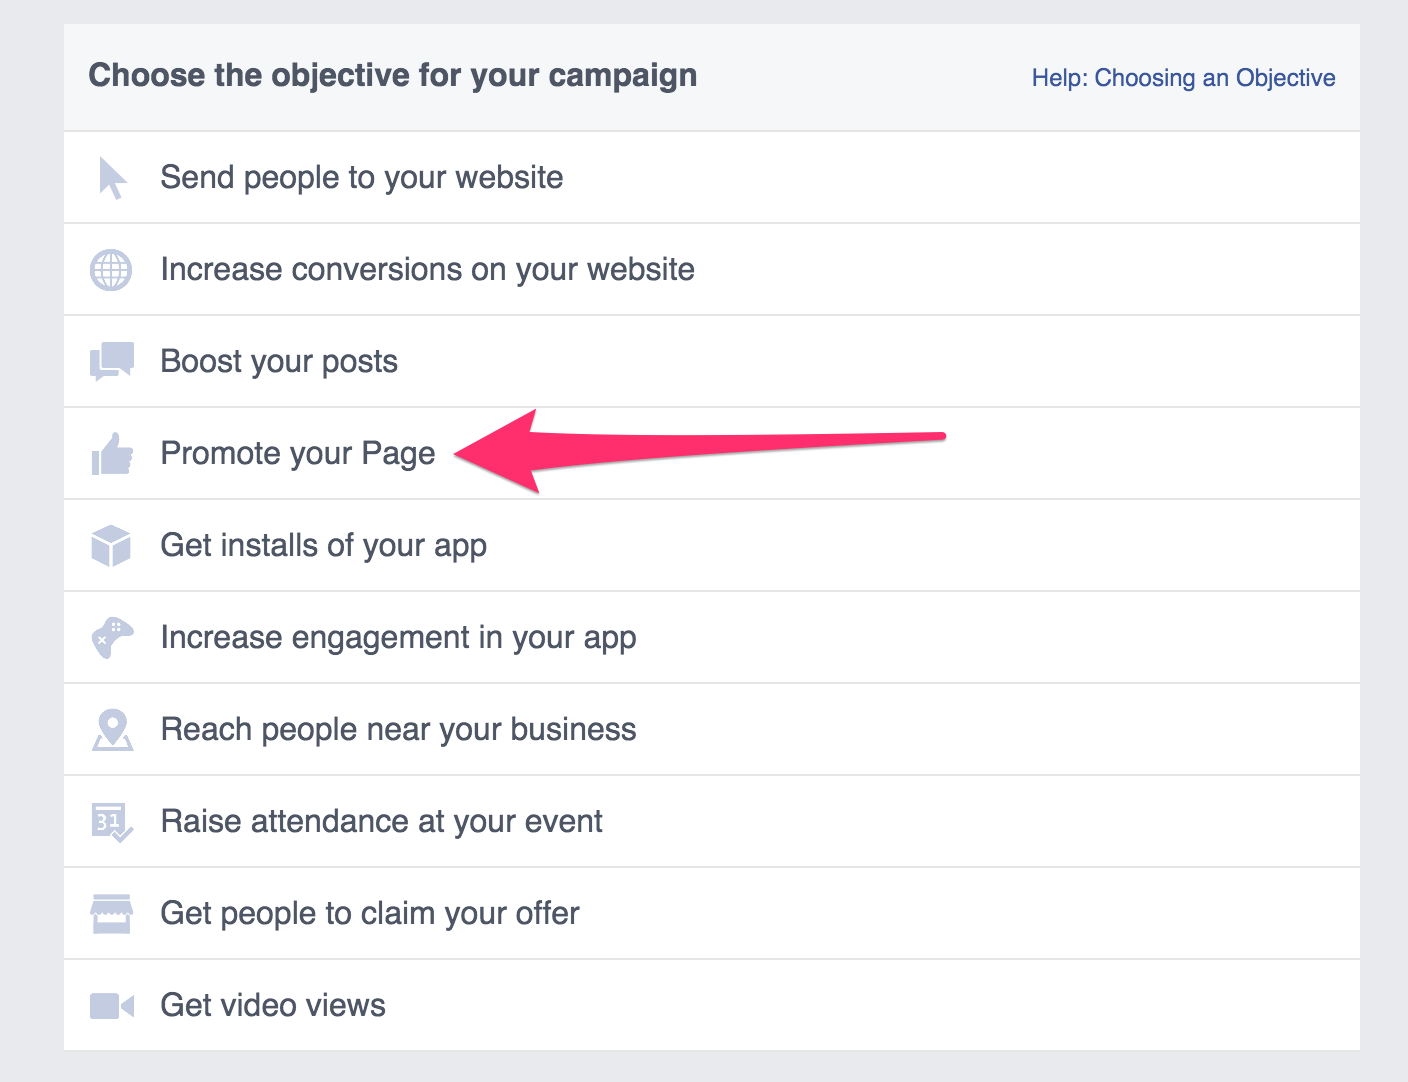Screen dimensions: 1408x1082
Task: Choose the Promote your Page objective
Action: coord(712,453)
